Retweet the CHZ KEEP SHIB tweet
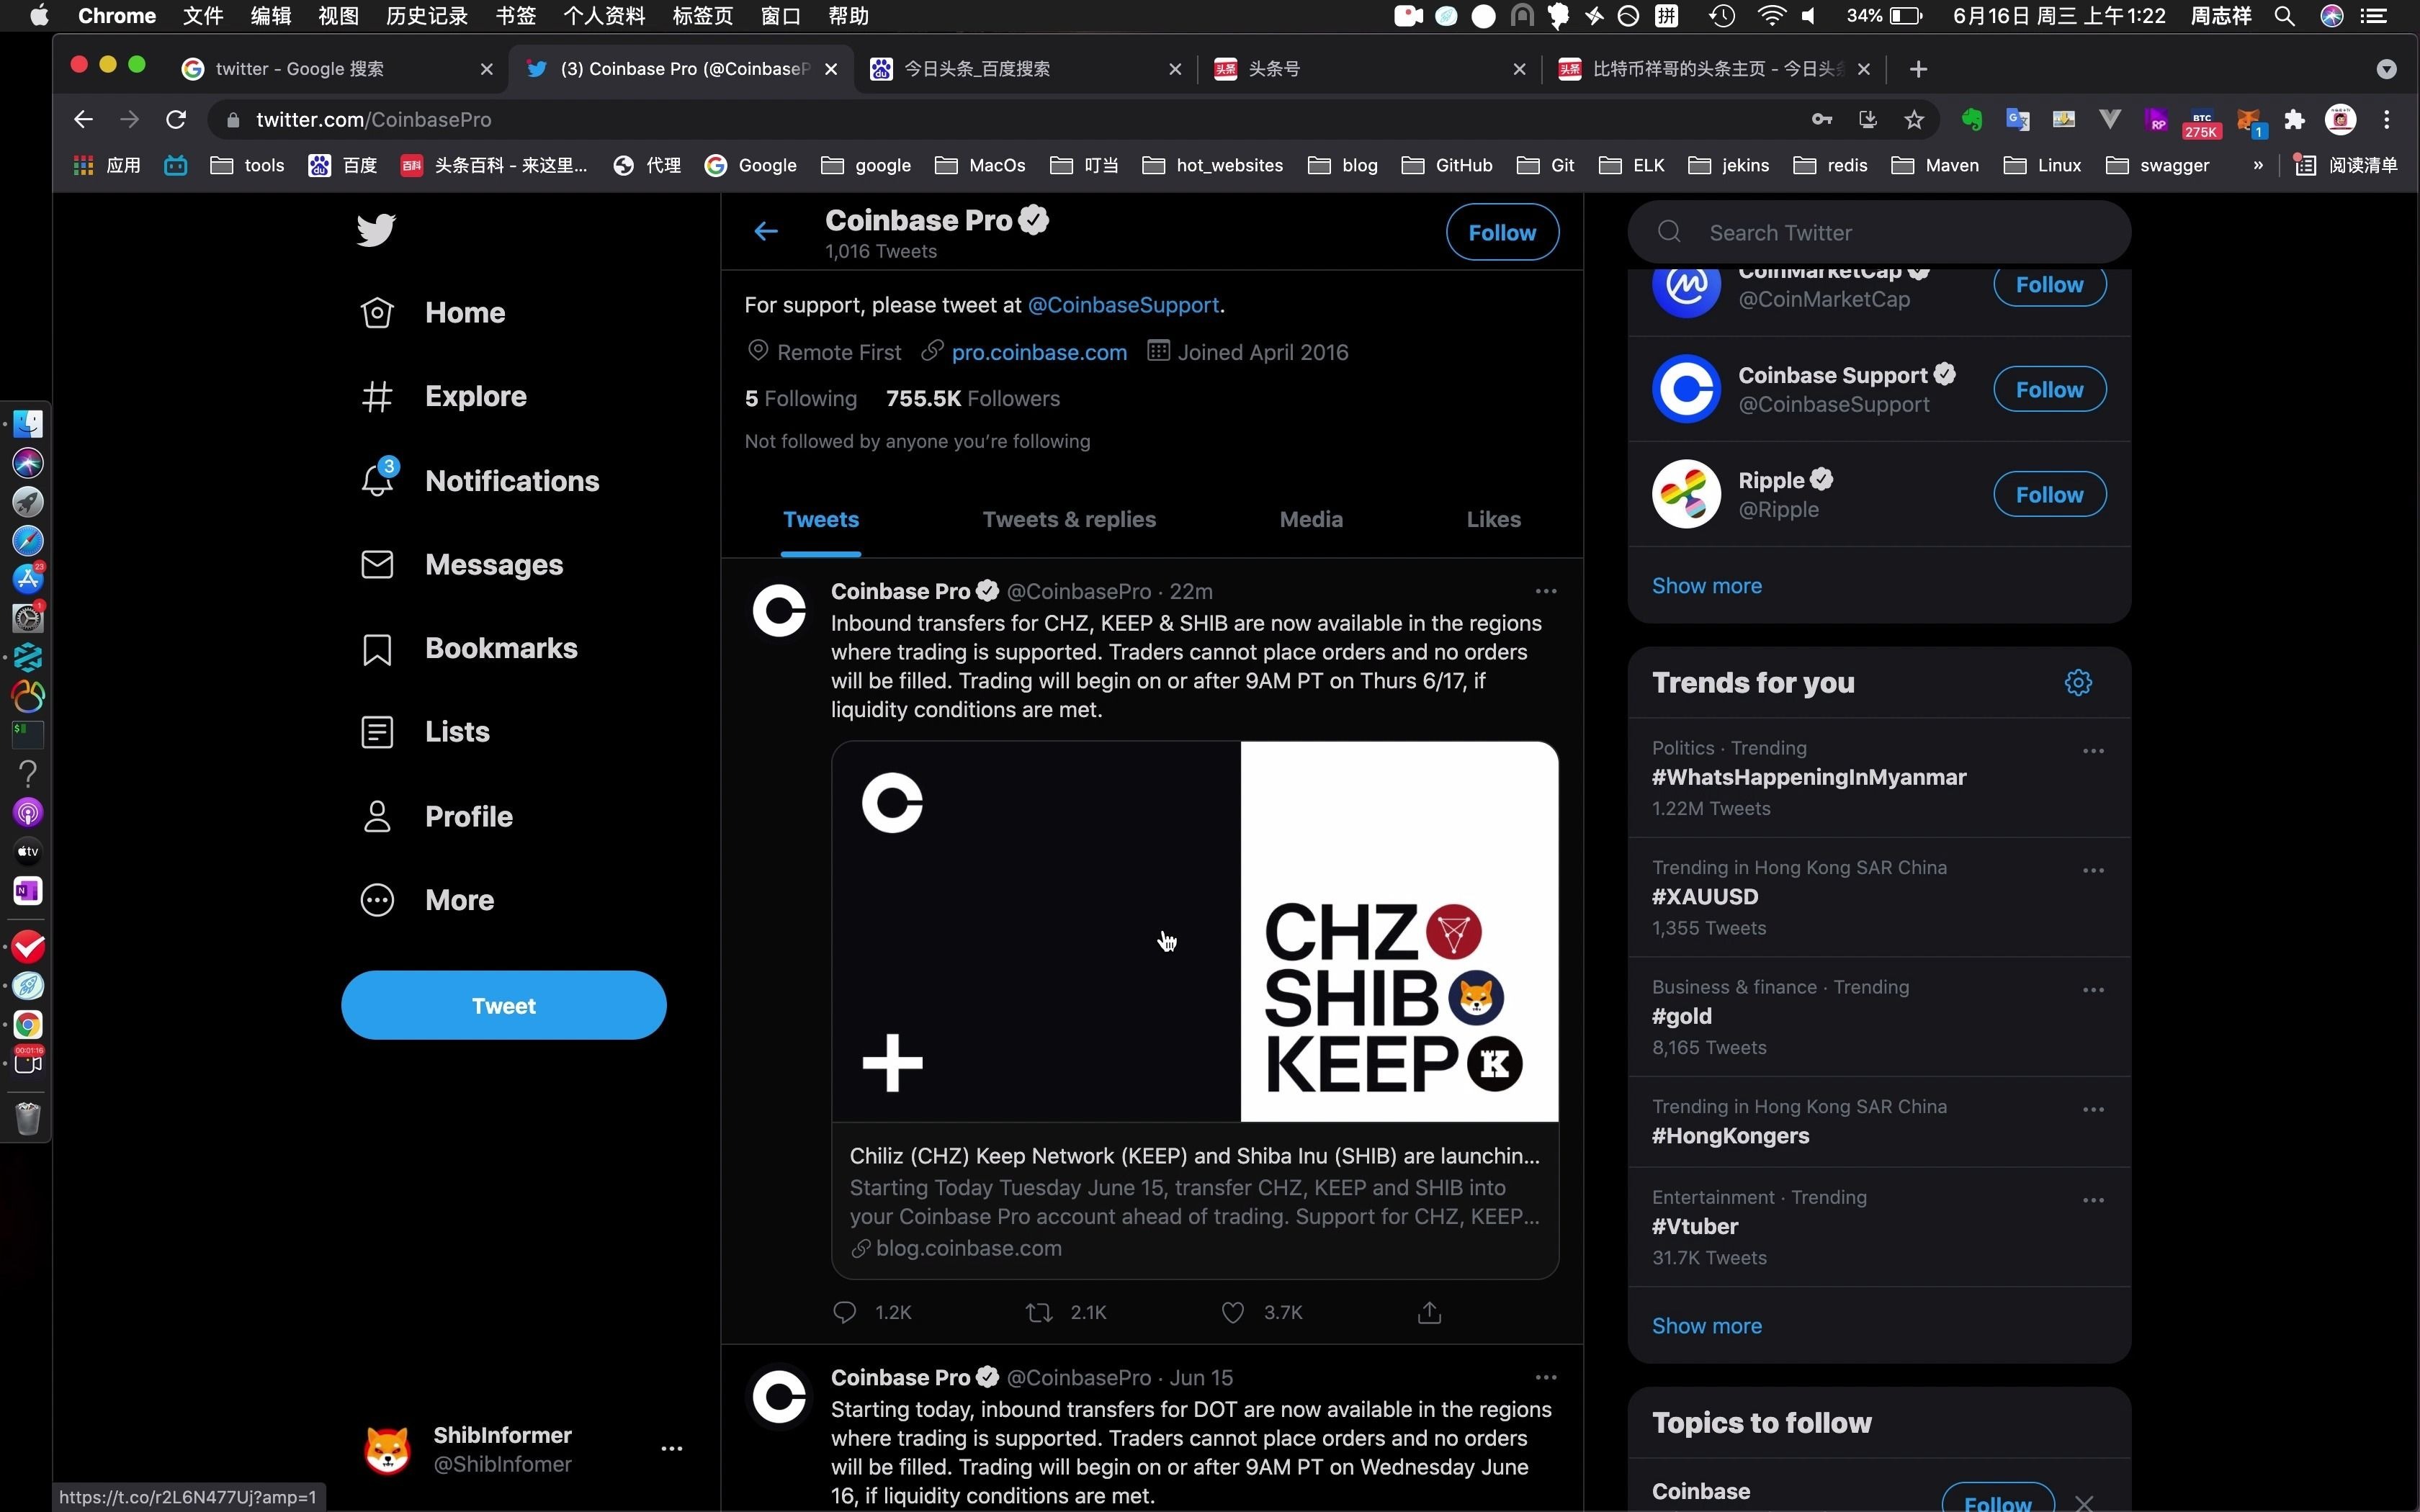2420x1512 pixels. 1039,1312
